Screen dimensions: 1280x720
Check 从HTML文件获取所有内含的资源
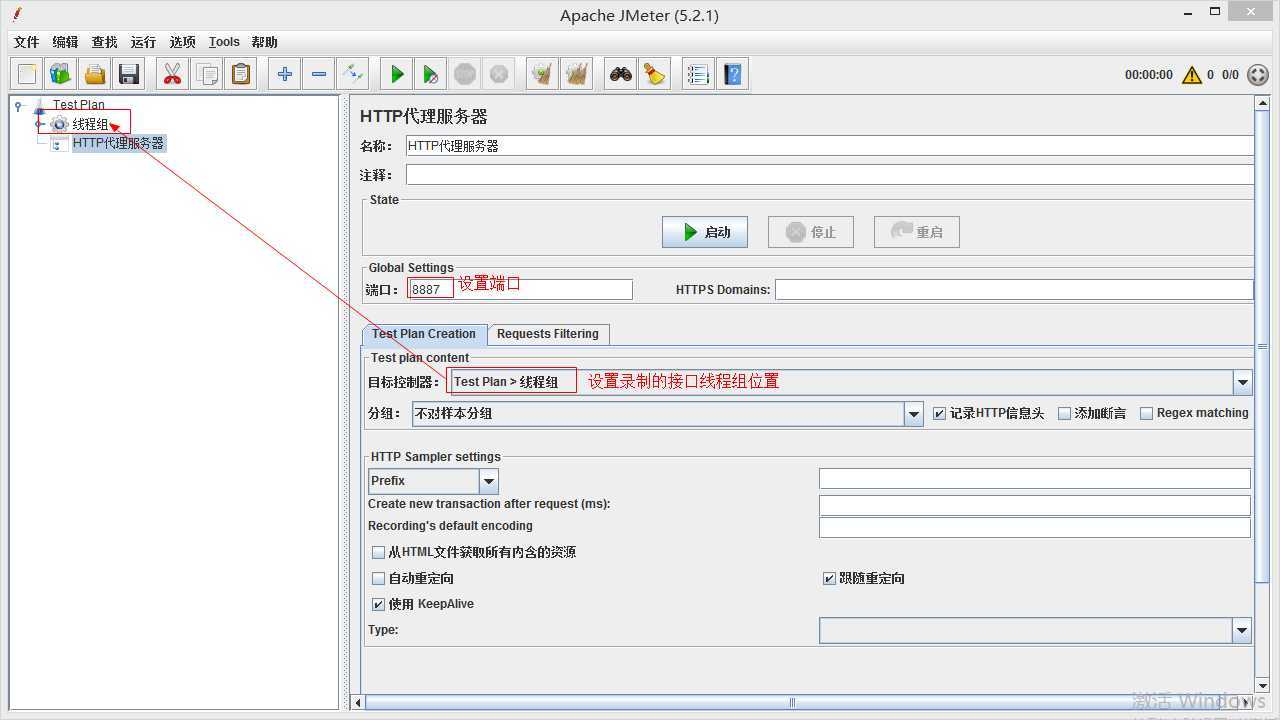click(x=378, y=552)
